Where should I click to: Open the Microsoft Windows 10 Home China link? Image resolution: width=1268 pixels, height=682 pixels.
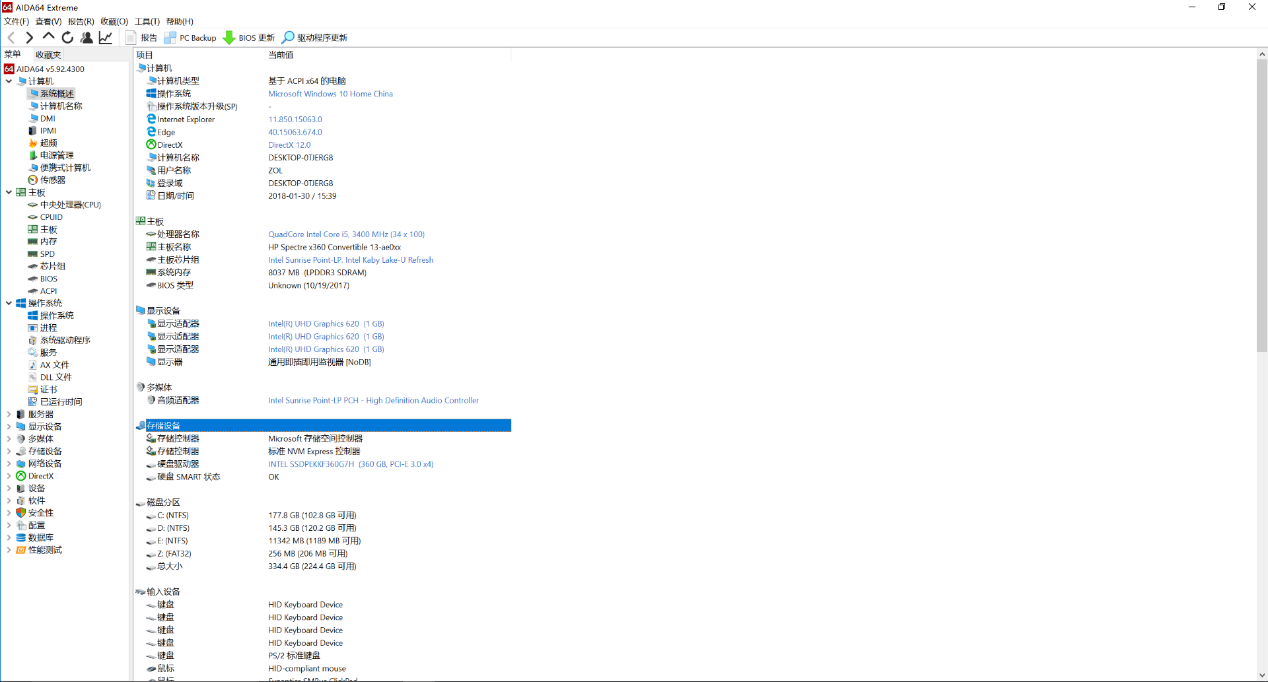(330, 94)
